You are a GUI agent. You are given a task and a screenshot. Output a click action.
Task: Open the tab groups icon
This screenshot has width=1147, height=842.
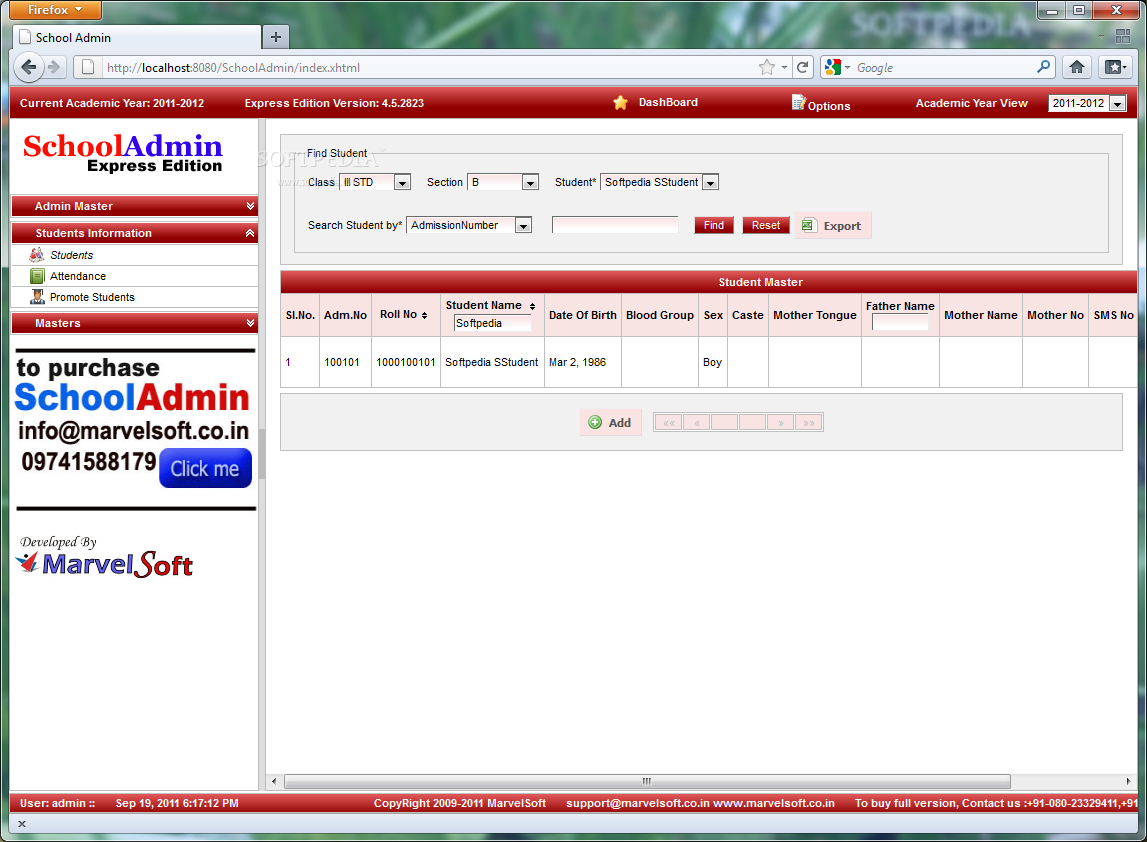1123,36
